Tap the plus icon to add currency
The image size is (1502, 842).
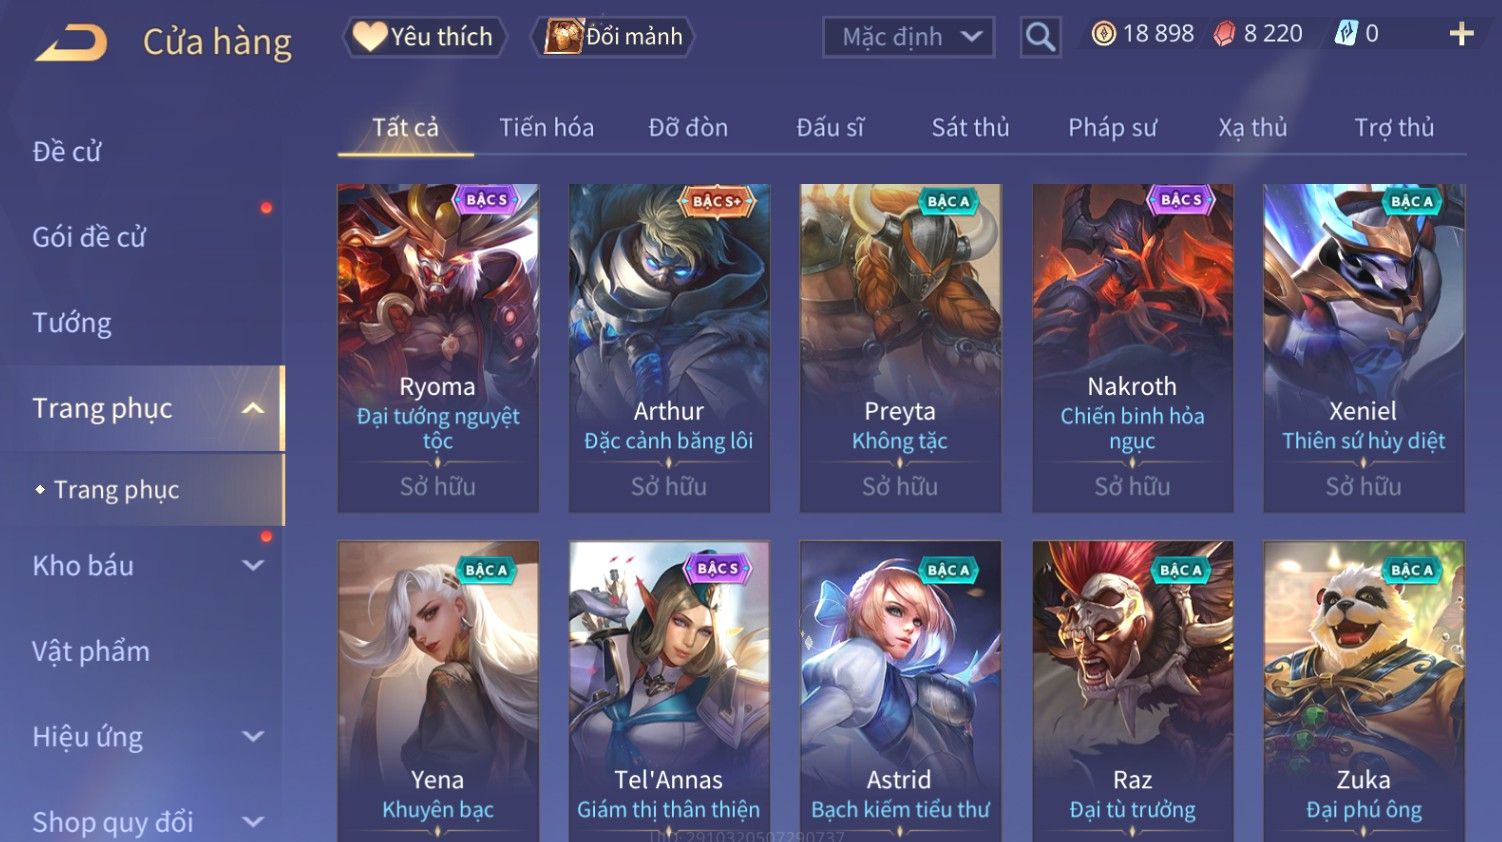[1461, 34]
